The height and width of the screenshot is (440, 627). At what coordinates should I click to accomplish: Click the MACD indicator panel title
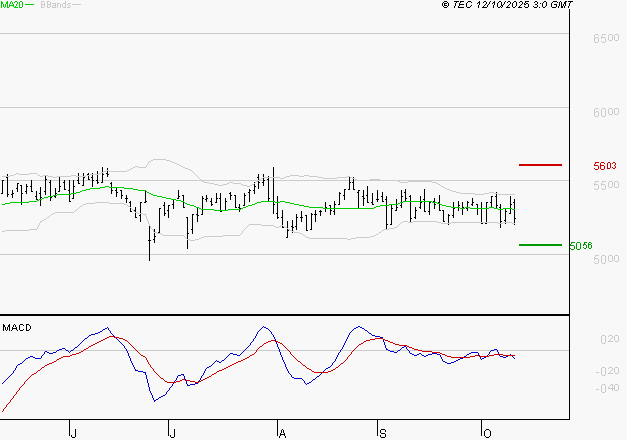coord(17,327)
